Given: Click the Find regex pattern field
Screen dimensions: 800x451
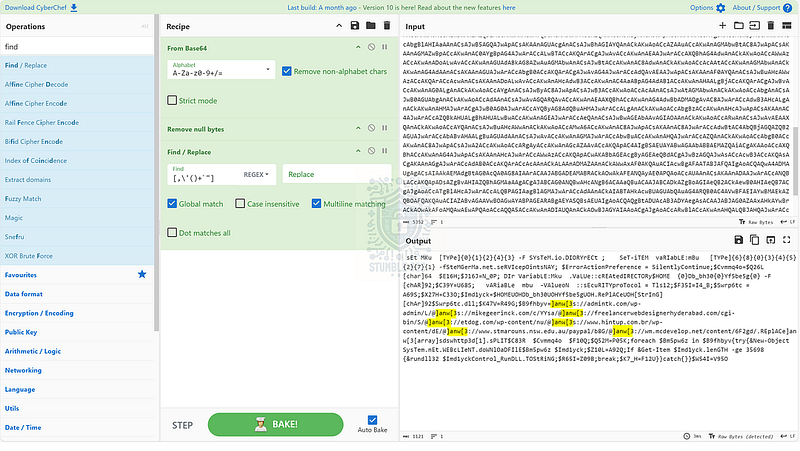Looking at the screenshot, I should (x=204, y=174).
